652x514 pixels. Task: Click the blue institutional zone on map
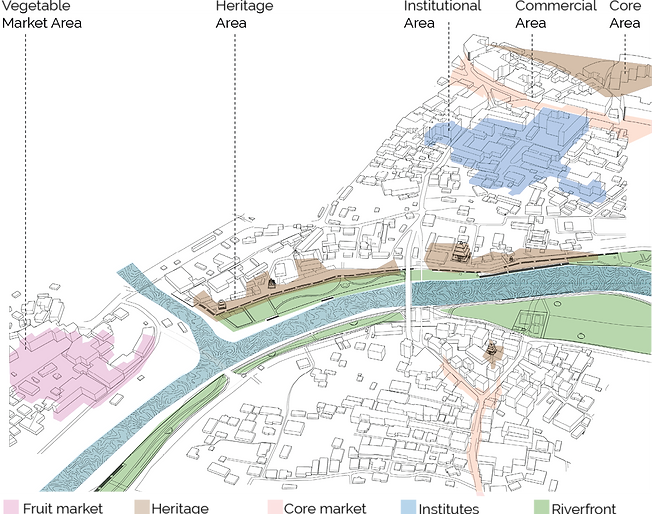[516, 150]
